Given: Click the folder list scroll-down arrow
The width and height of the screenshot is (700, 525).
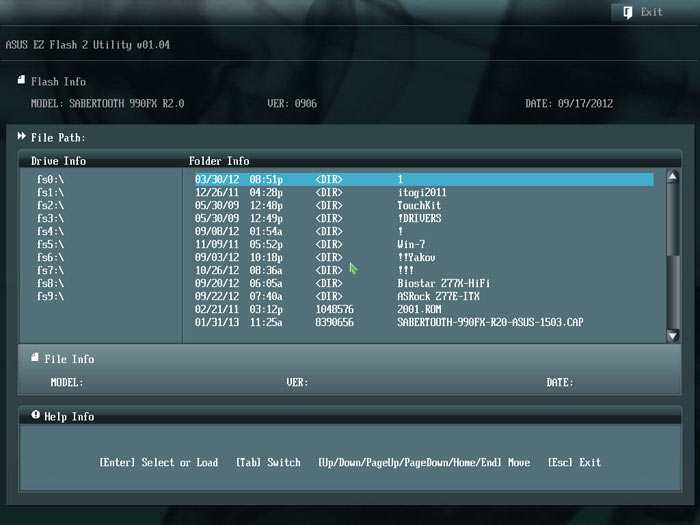Looking at the screenshot, I should (673, 335).
